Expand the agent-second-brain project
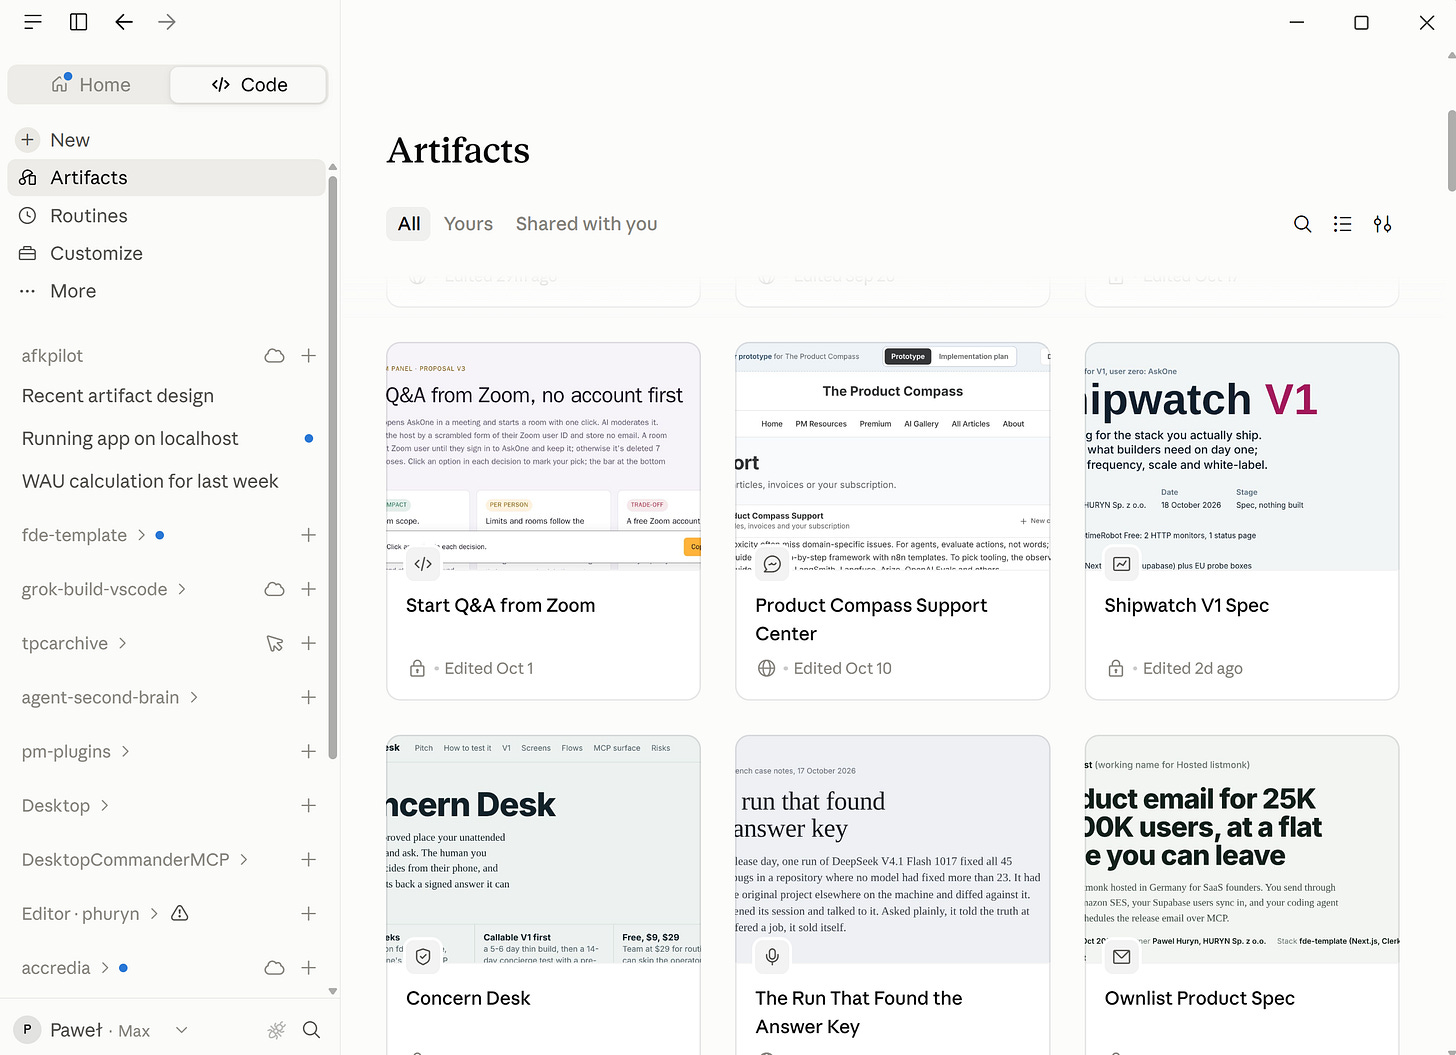 tap(194, 697)
